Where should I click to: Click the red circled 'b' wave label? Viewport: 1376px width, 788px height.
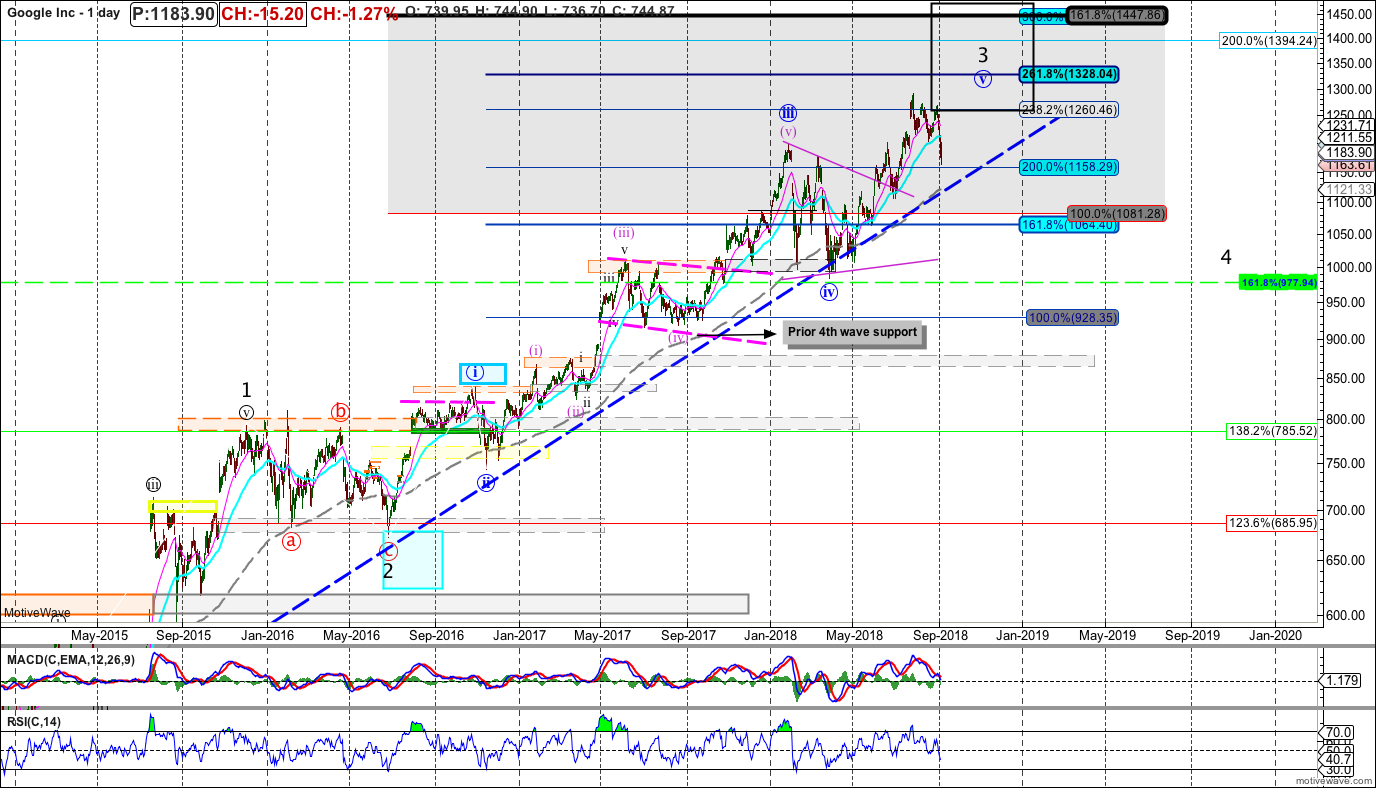[341, 412]
